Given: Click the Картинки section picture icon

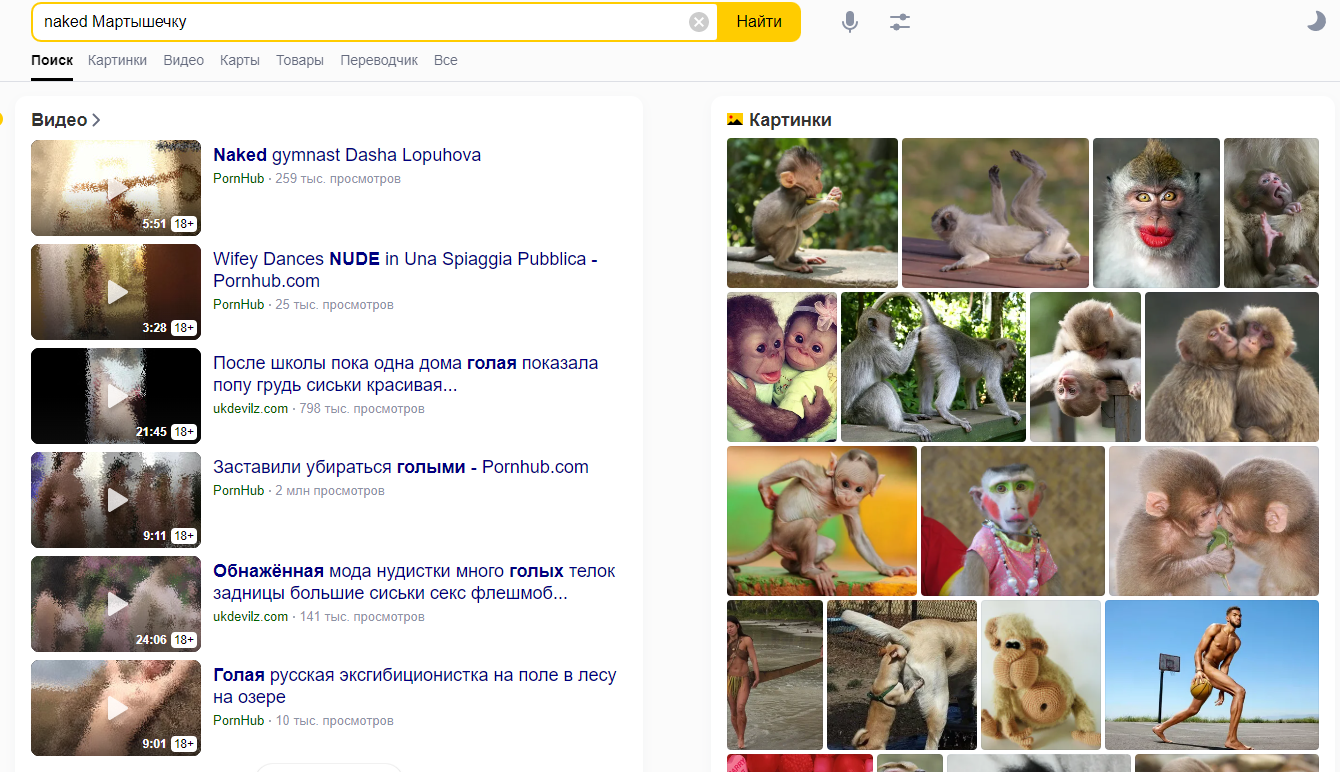Looking at the screenshot, I should point(735,120).
